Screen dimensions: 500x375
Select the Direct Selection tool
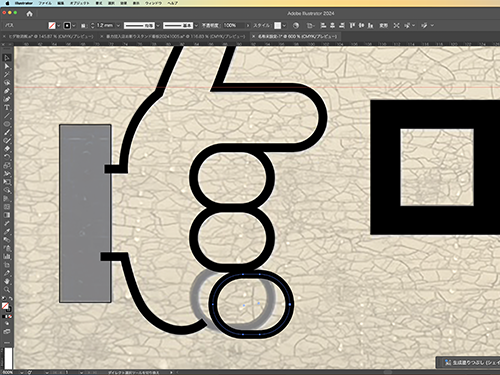click(x=7, y=66)
